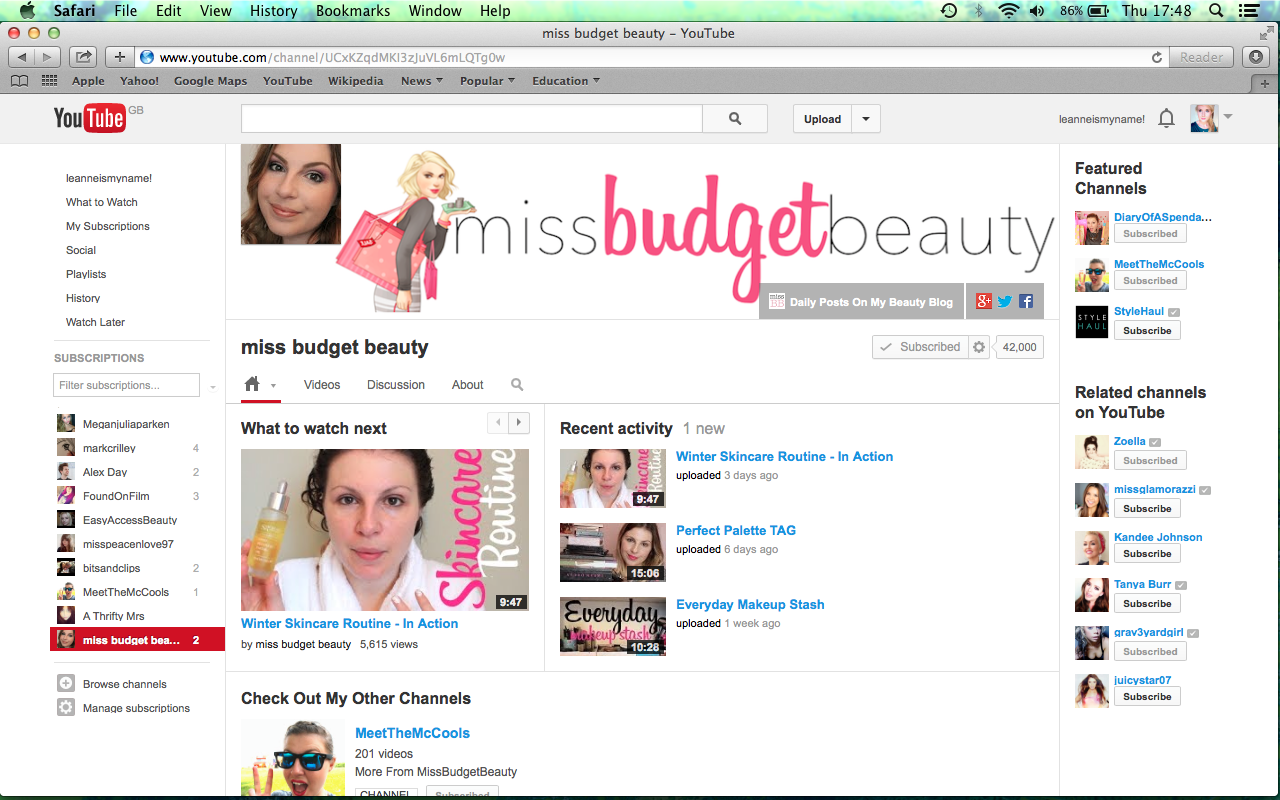The width and height of the screenshot is (1280, 800).
Task: Click Safari forward arrow
Action: (48, 57)
